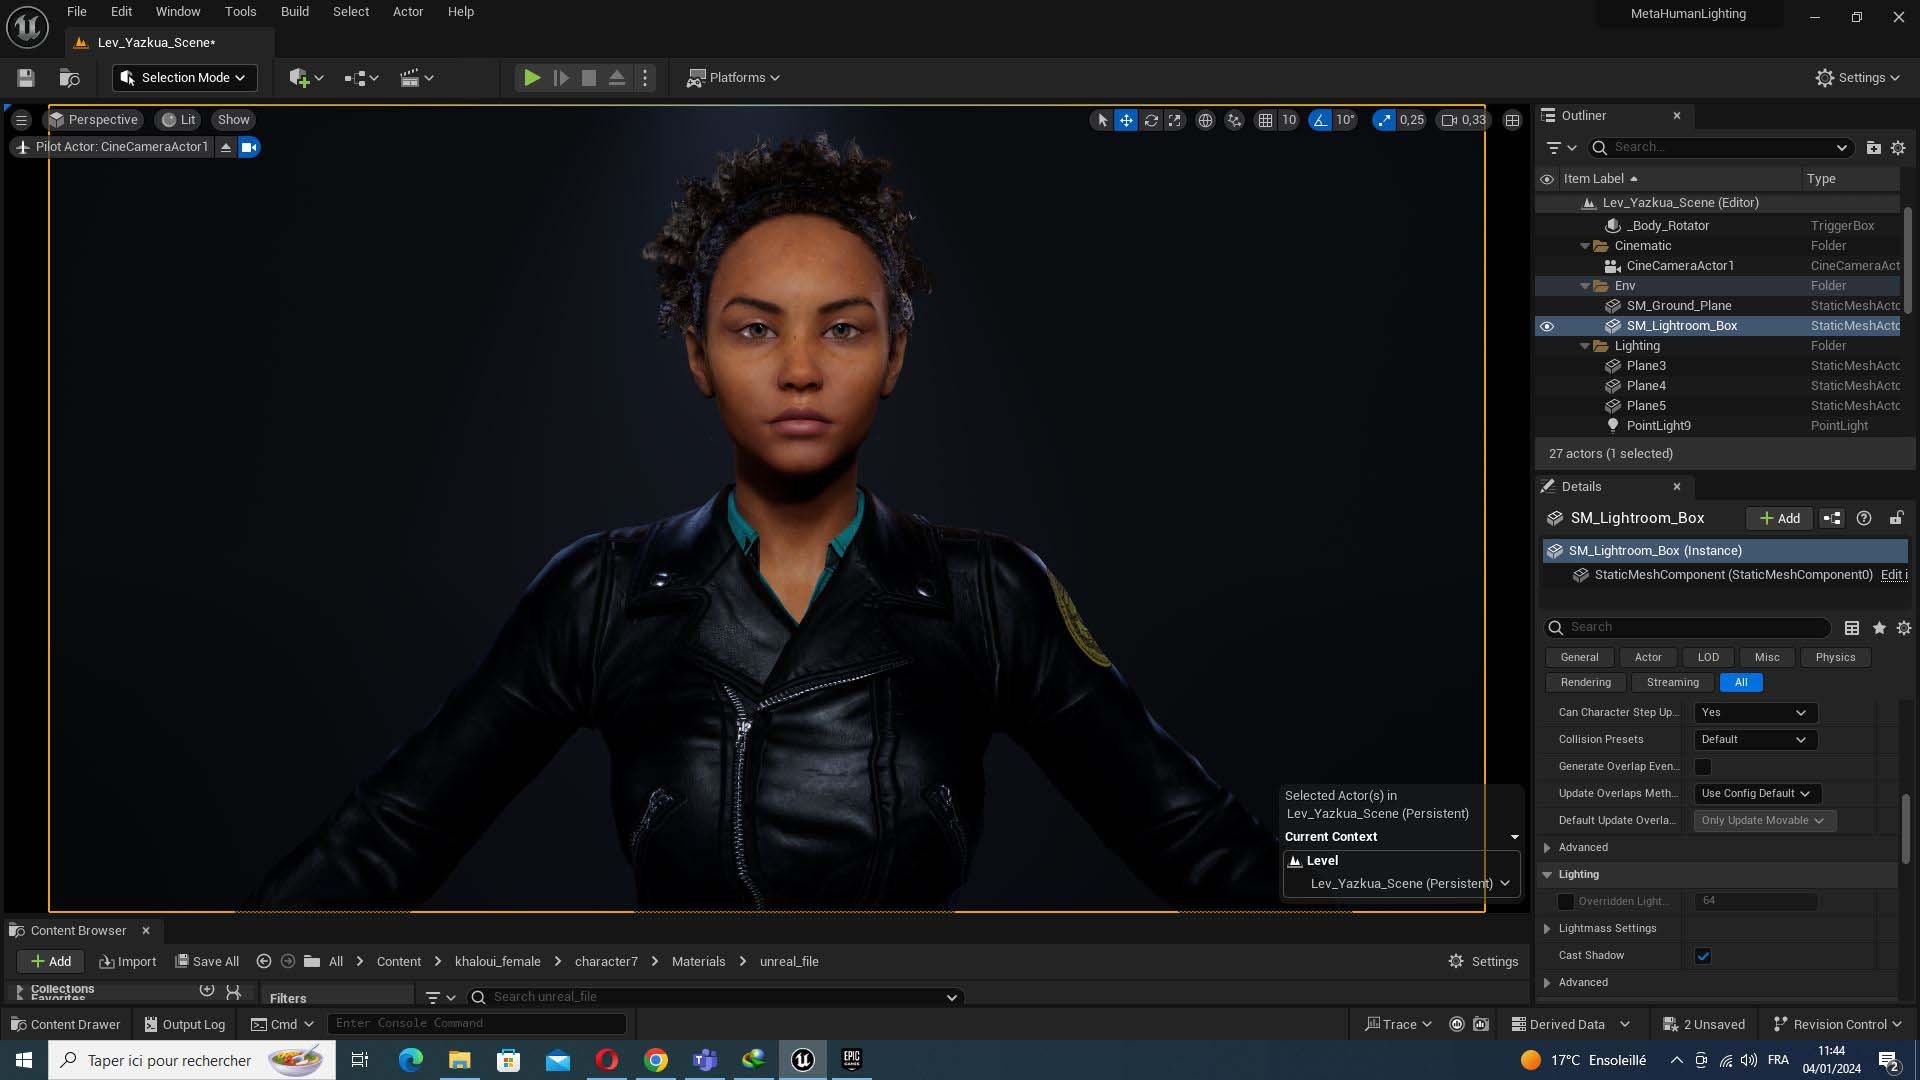Choose the select mode cursor in the viewport
The image size is (1920, 1080).
point(1102,120)
